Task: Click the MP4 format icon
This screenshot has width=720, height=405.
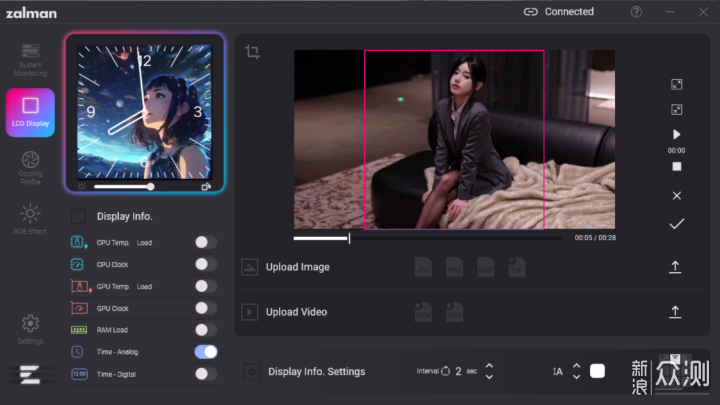Action: pos(423,312)
